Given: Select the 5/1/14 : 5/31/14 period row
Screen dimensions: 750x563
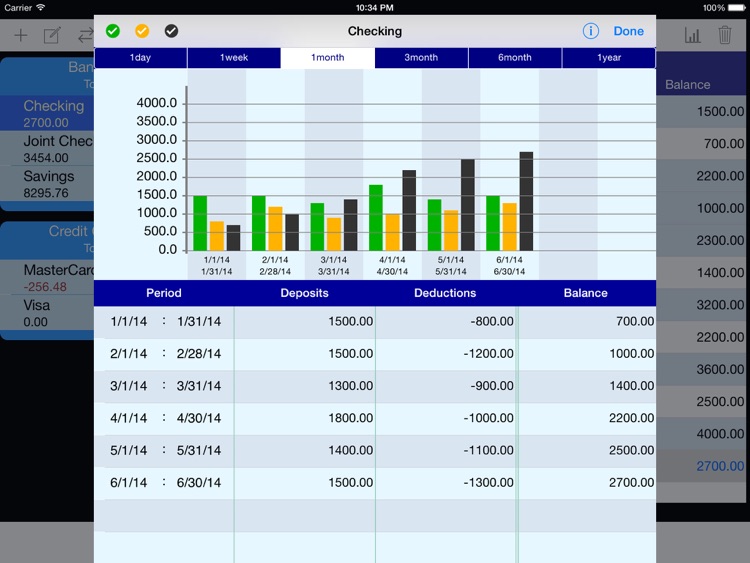Looking at the screenshot, I should [x=375, y=451].
